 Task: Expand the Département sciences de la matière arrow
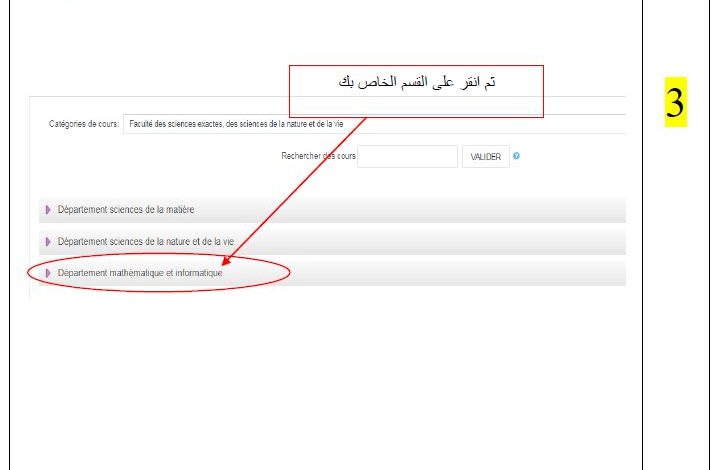[48, 210]
